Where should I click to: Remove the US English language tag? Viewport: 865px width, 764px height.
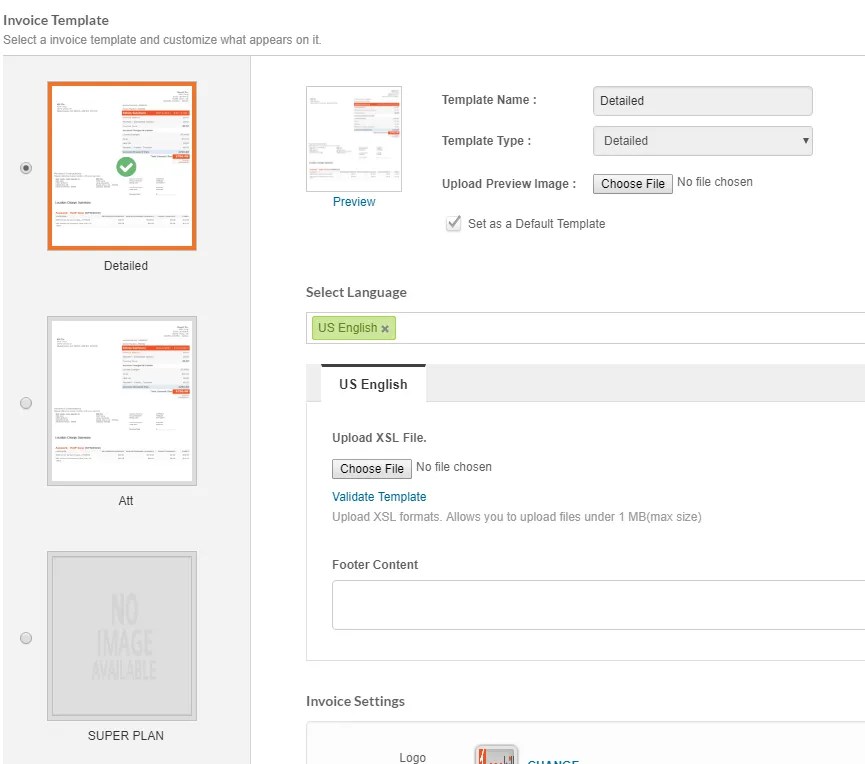385,329
